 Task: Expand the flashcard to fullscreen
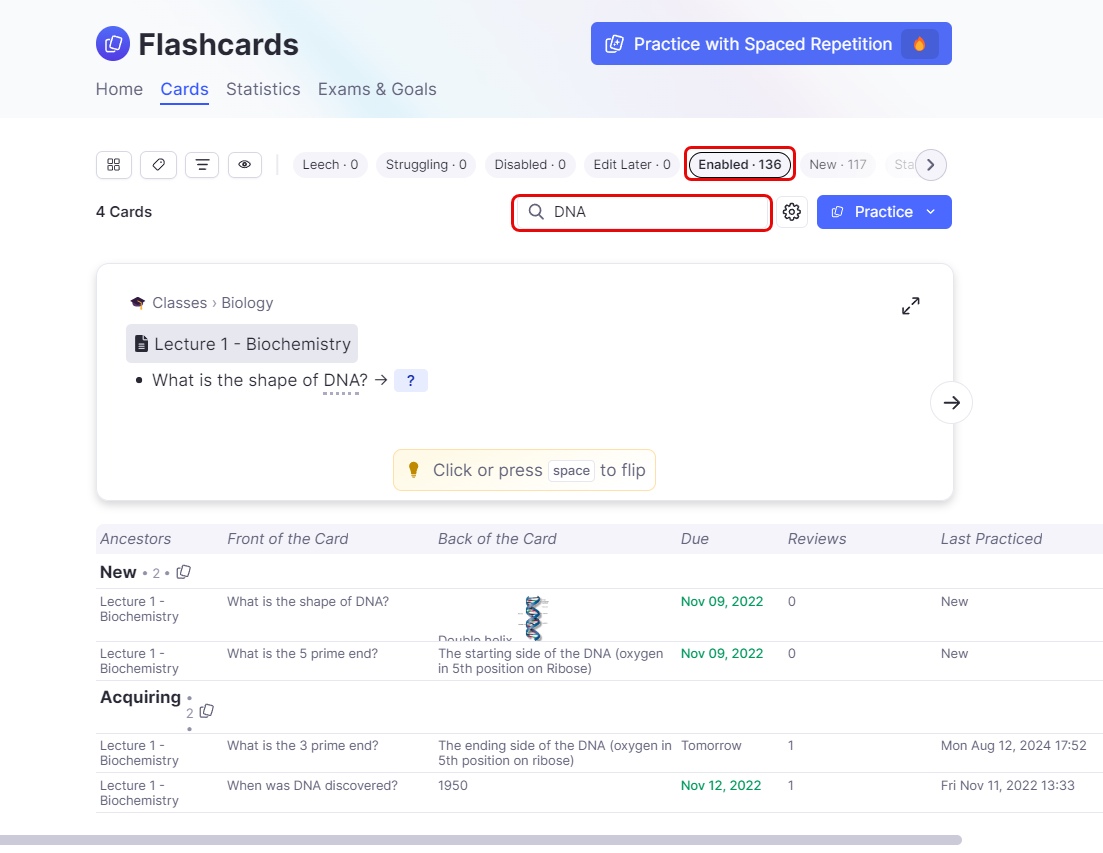pos(910,306)
